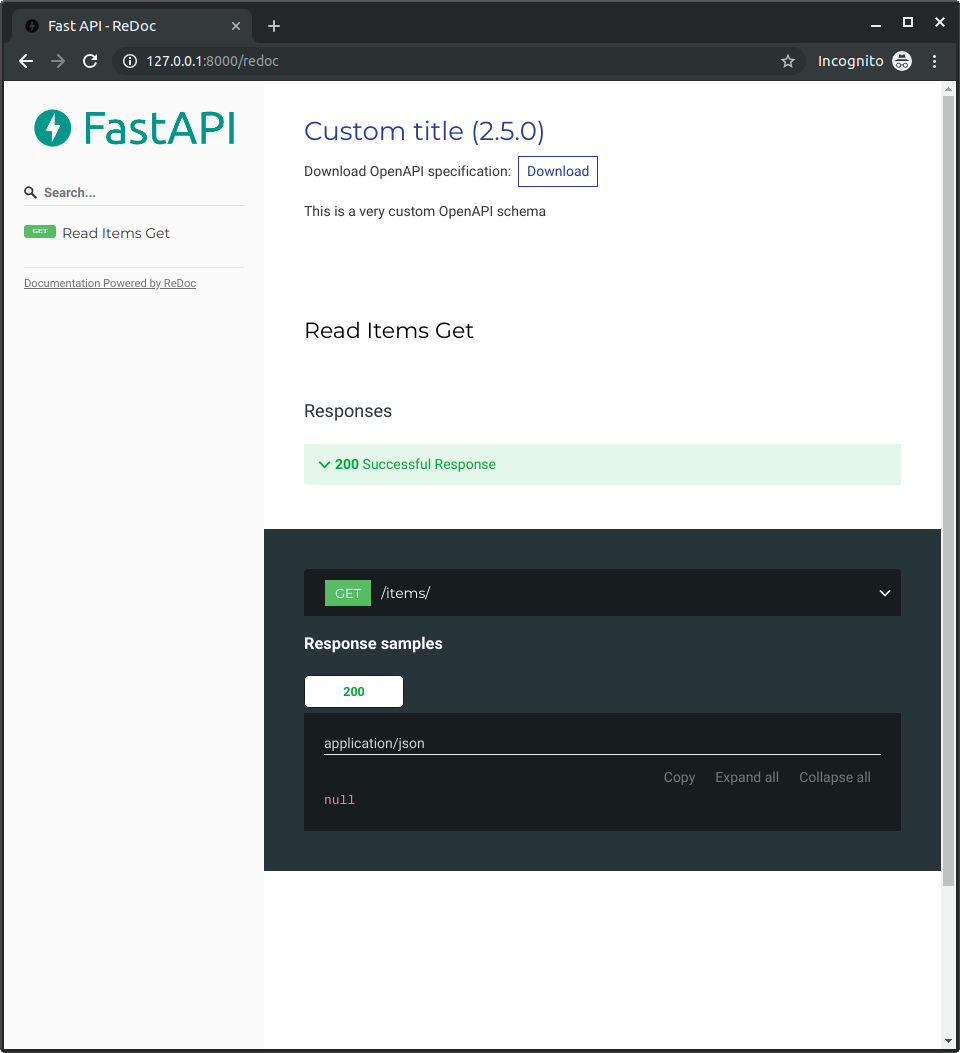Click the Incognito profile icon

tap(902, 61)
